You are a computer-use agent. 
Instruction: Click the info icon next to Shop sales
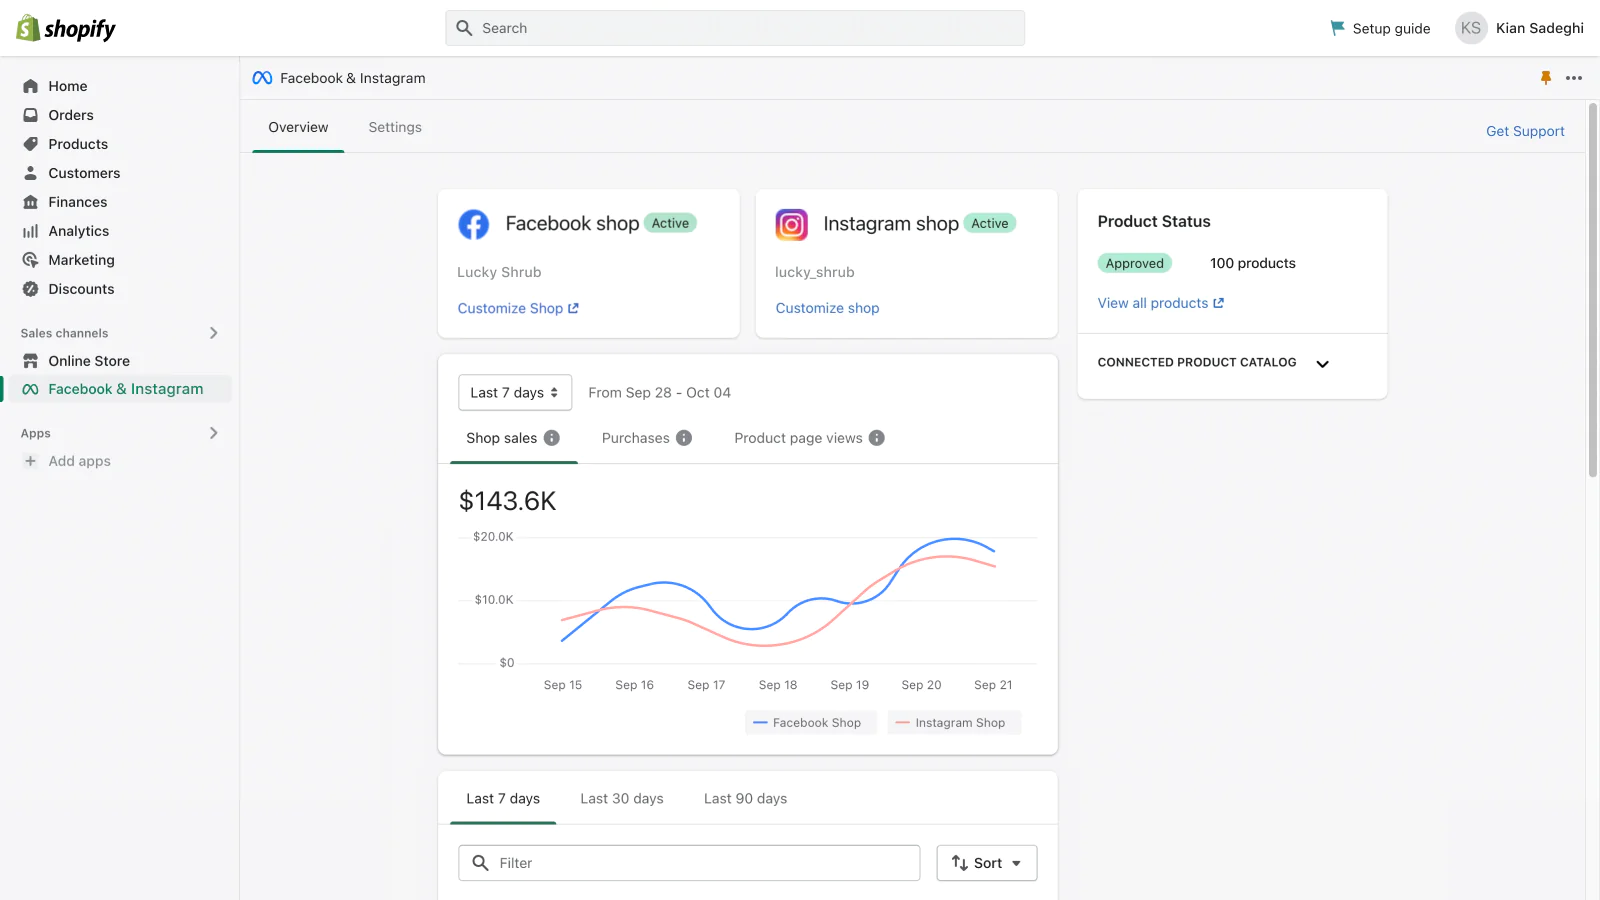[x=552, y=438]
